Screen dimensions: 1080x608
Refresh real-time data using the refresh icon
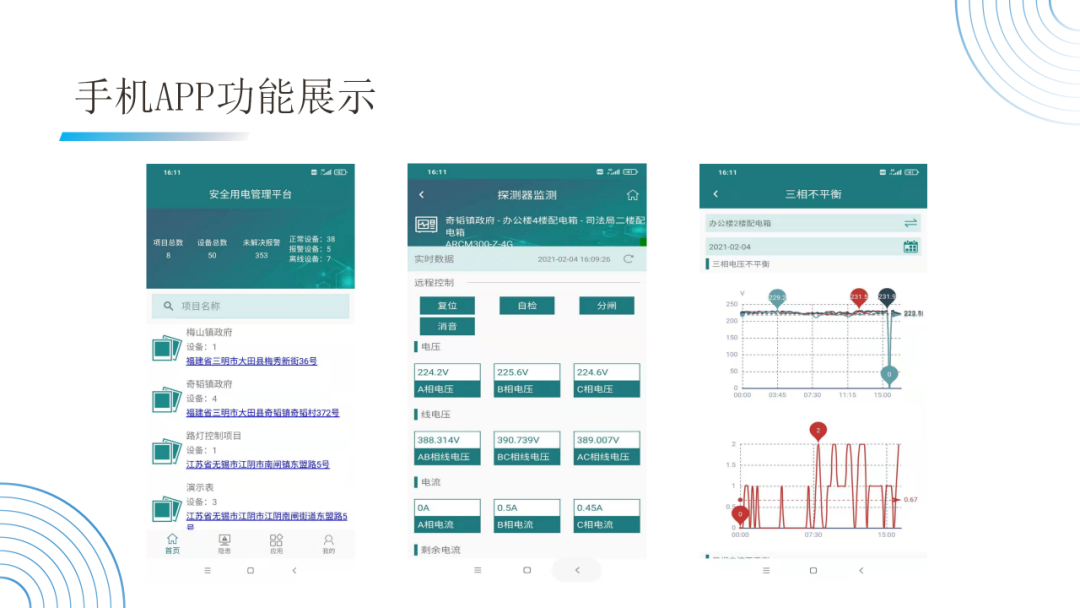(x=627, y=259)
